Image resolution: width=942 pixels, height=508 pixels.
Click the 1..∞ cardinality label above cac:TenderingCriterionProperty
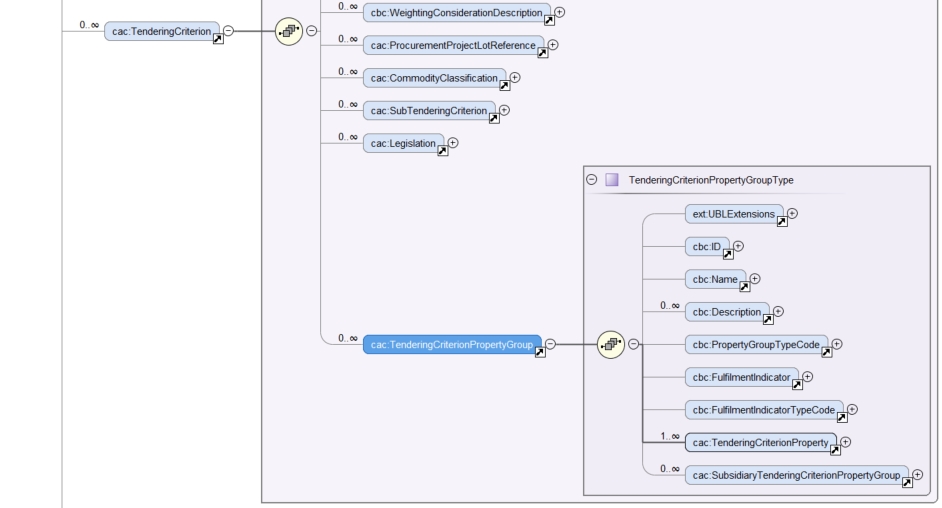[x=670, y=437]
